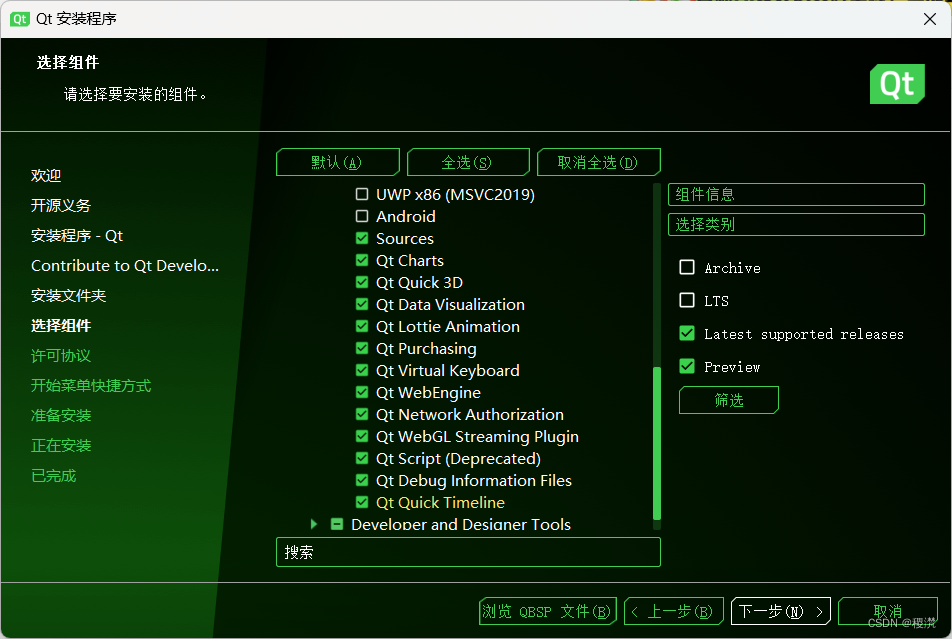Toggle Qt Network Authorization checkbox

pos(362,414)
